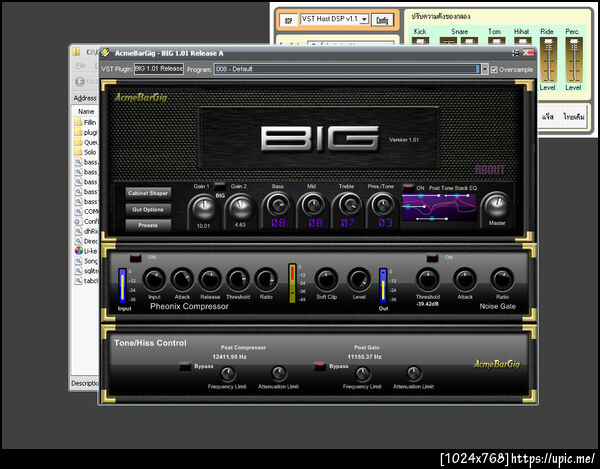The image size is (600, 469).
Task: Click the music note icon beside close button
Action: point(516,53)
